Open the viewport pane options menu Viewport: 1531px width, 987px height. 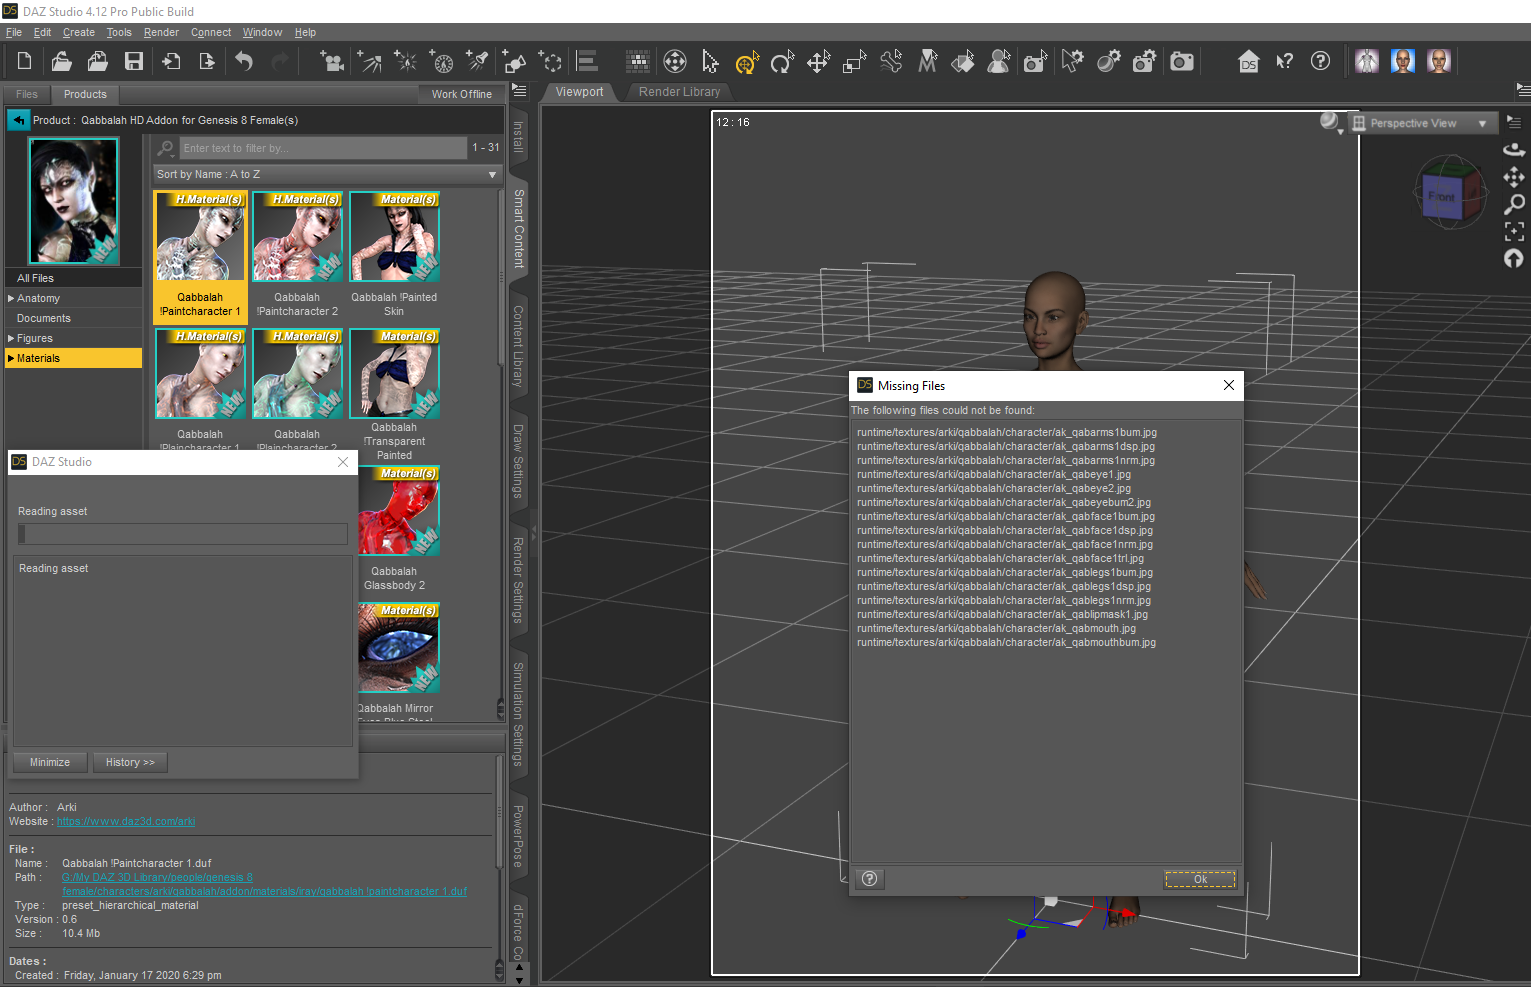(1523, 90)
